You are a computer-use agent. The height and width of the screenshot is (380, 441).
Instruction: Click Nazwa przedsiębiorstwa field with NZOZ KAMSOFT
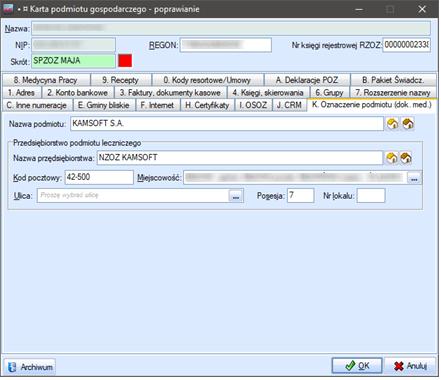click(x=240, y=158)
